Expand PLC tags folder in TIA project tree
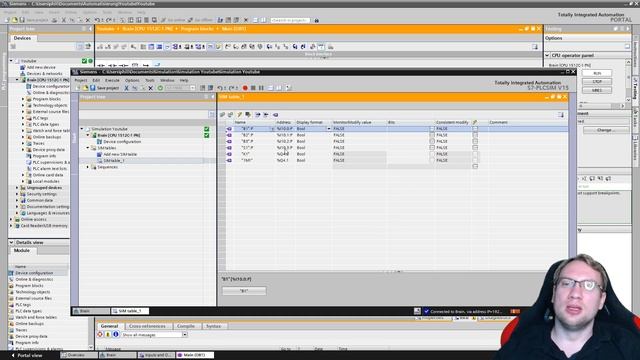The width and height of the screenshot is (640, 360). [23, 118]
